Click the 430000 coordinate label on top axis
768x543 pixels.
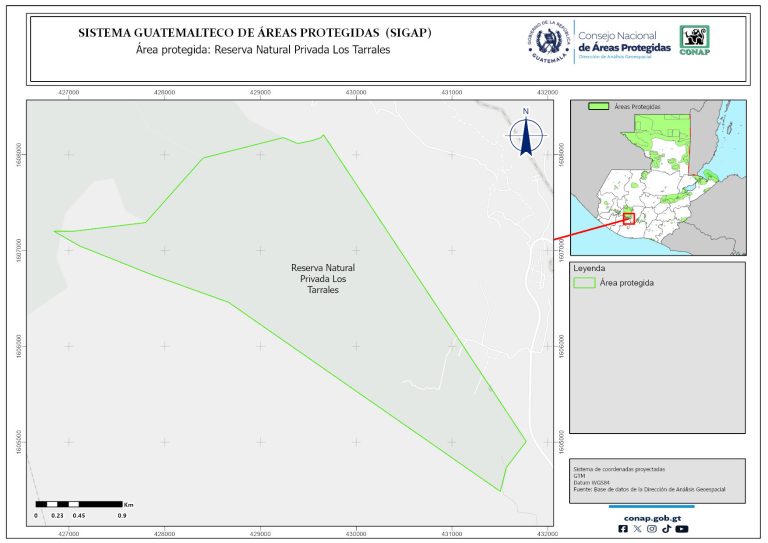point(355,92)
